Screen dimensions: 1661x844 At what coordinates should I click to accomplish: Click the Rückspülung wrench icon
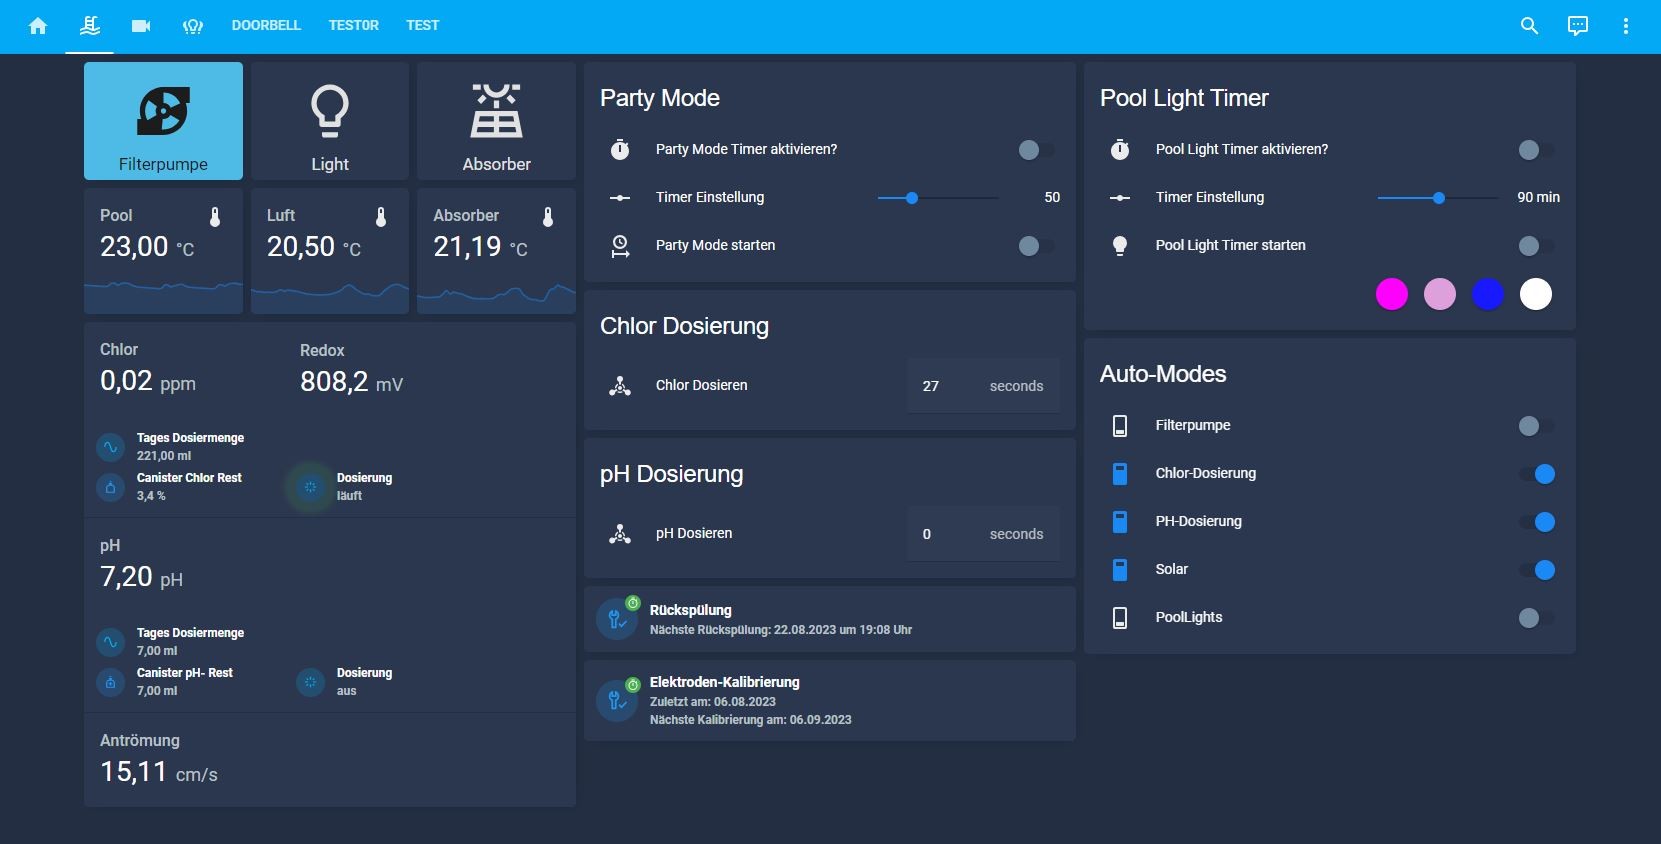[617, 619]
